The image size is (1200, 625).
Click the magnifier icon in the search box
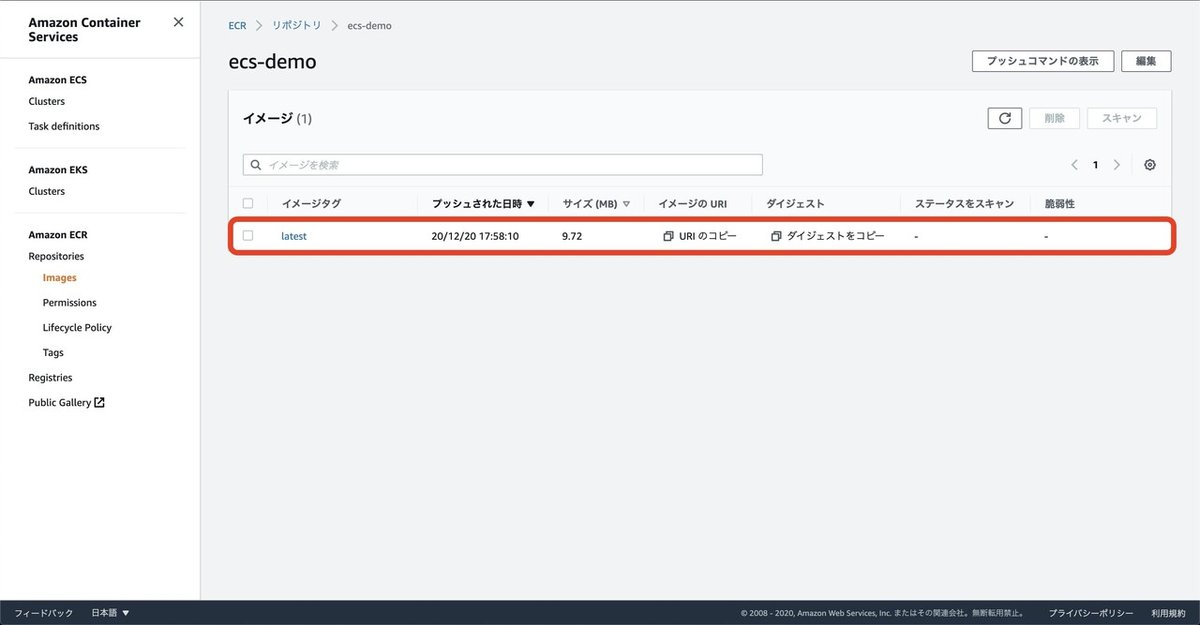[256, 164]
